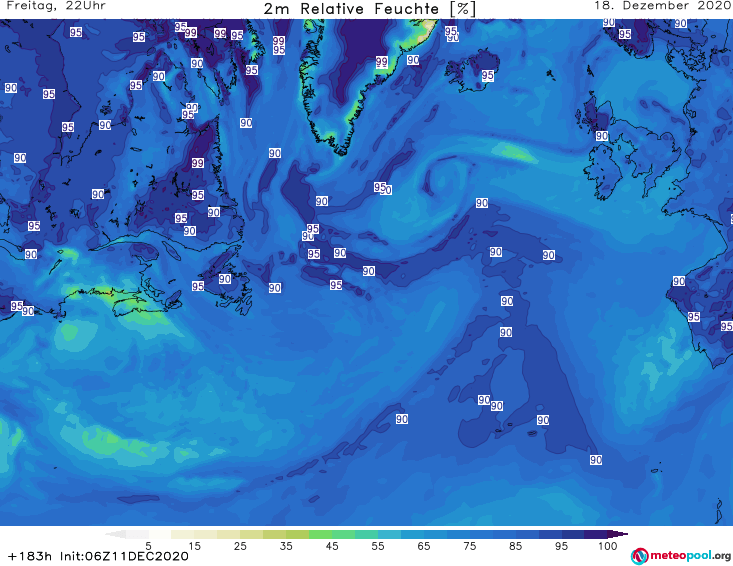
Task: Click the "+183h" forecast hour text
Action: [30, 556]
